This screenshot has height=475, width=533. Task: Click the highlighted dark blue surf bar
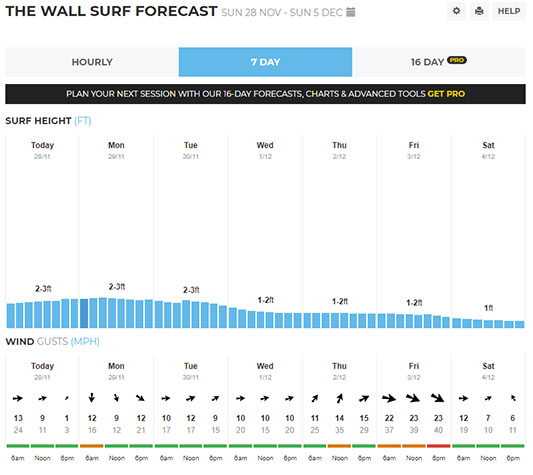tap(84, 313)
